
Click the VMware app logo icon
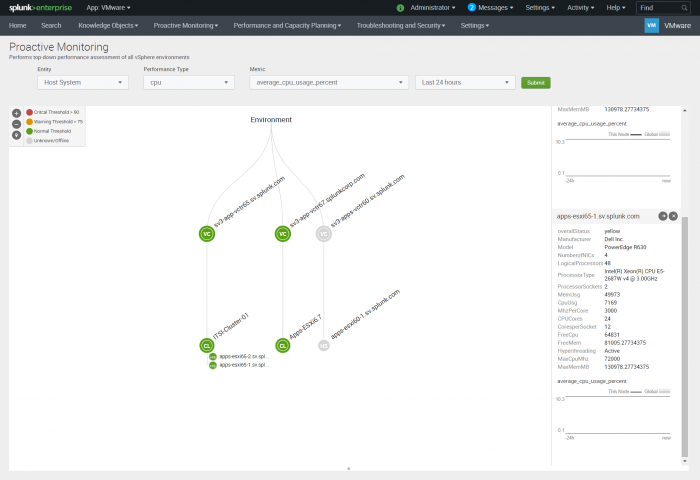click(651, 25)
